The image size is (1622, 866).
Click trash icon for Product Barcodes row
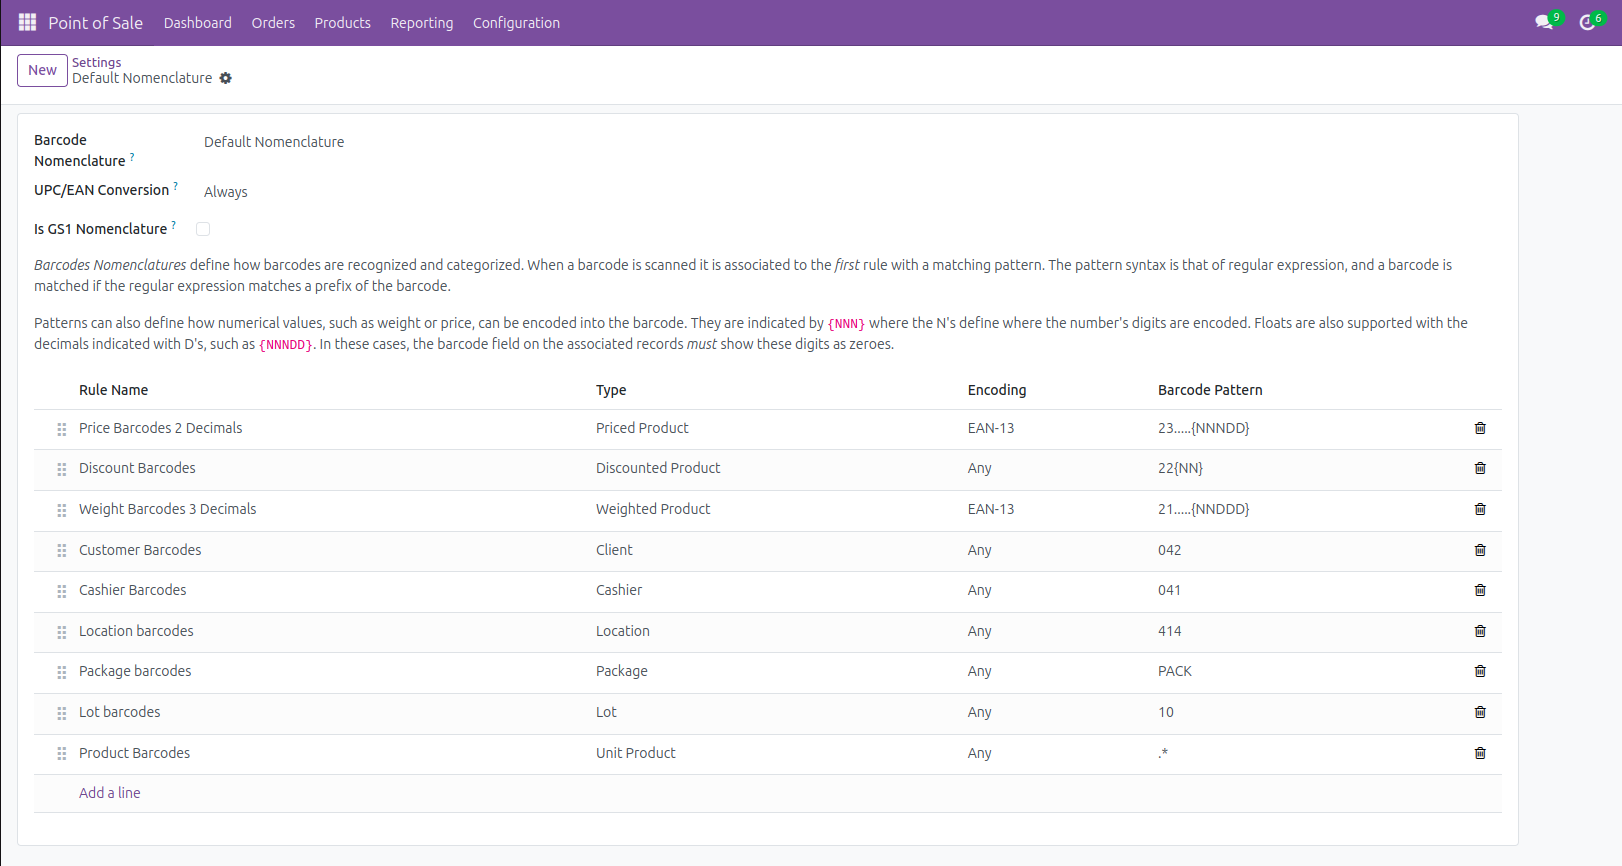1480,753
